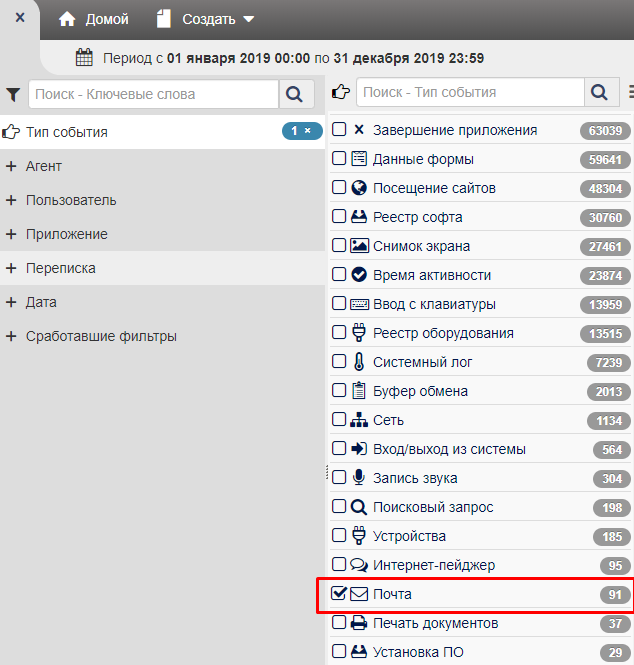Viewport: 634px width, 665px height.
Task: Click the Завершение приложения X icon
Action: pos(359,129)
